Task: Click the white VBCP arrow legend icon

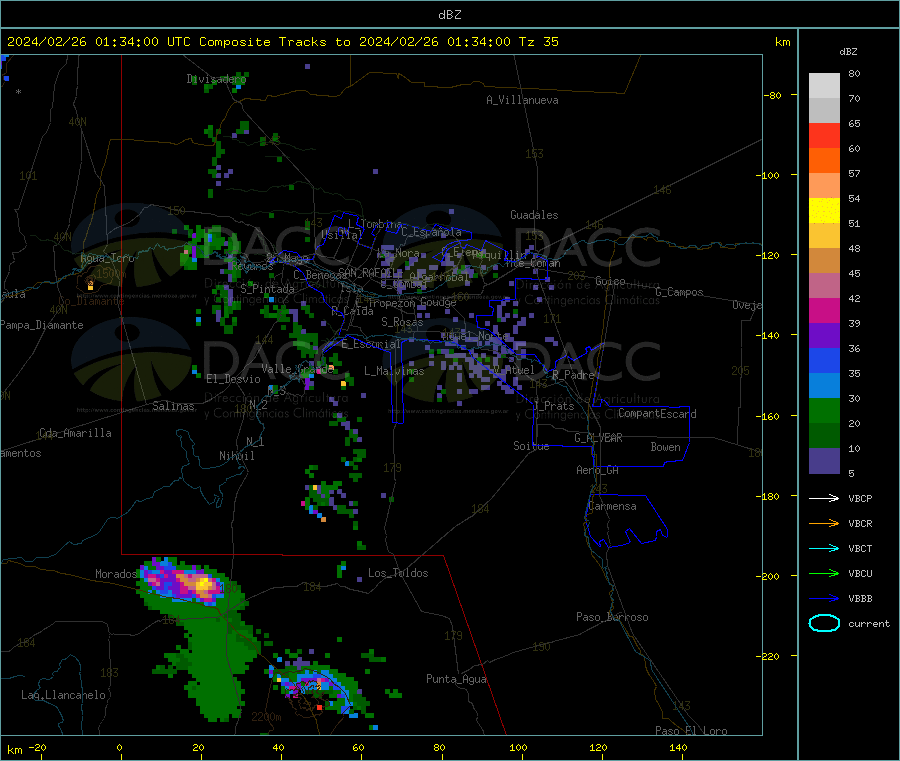Action: tap(824, 498)
